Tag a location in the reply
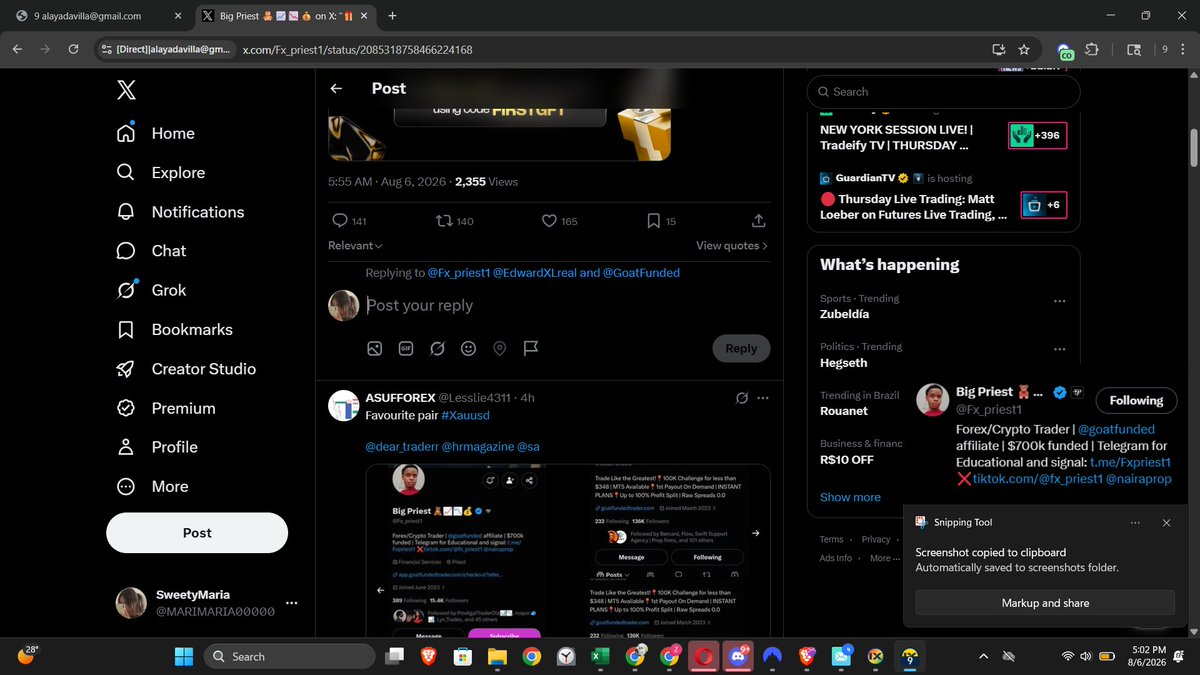The height and width of the screenshot is (675, 1200). [499, 348]
